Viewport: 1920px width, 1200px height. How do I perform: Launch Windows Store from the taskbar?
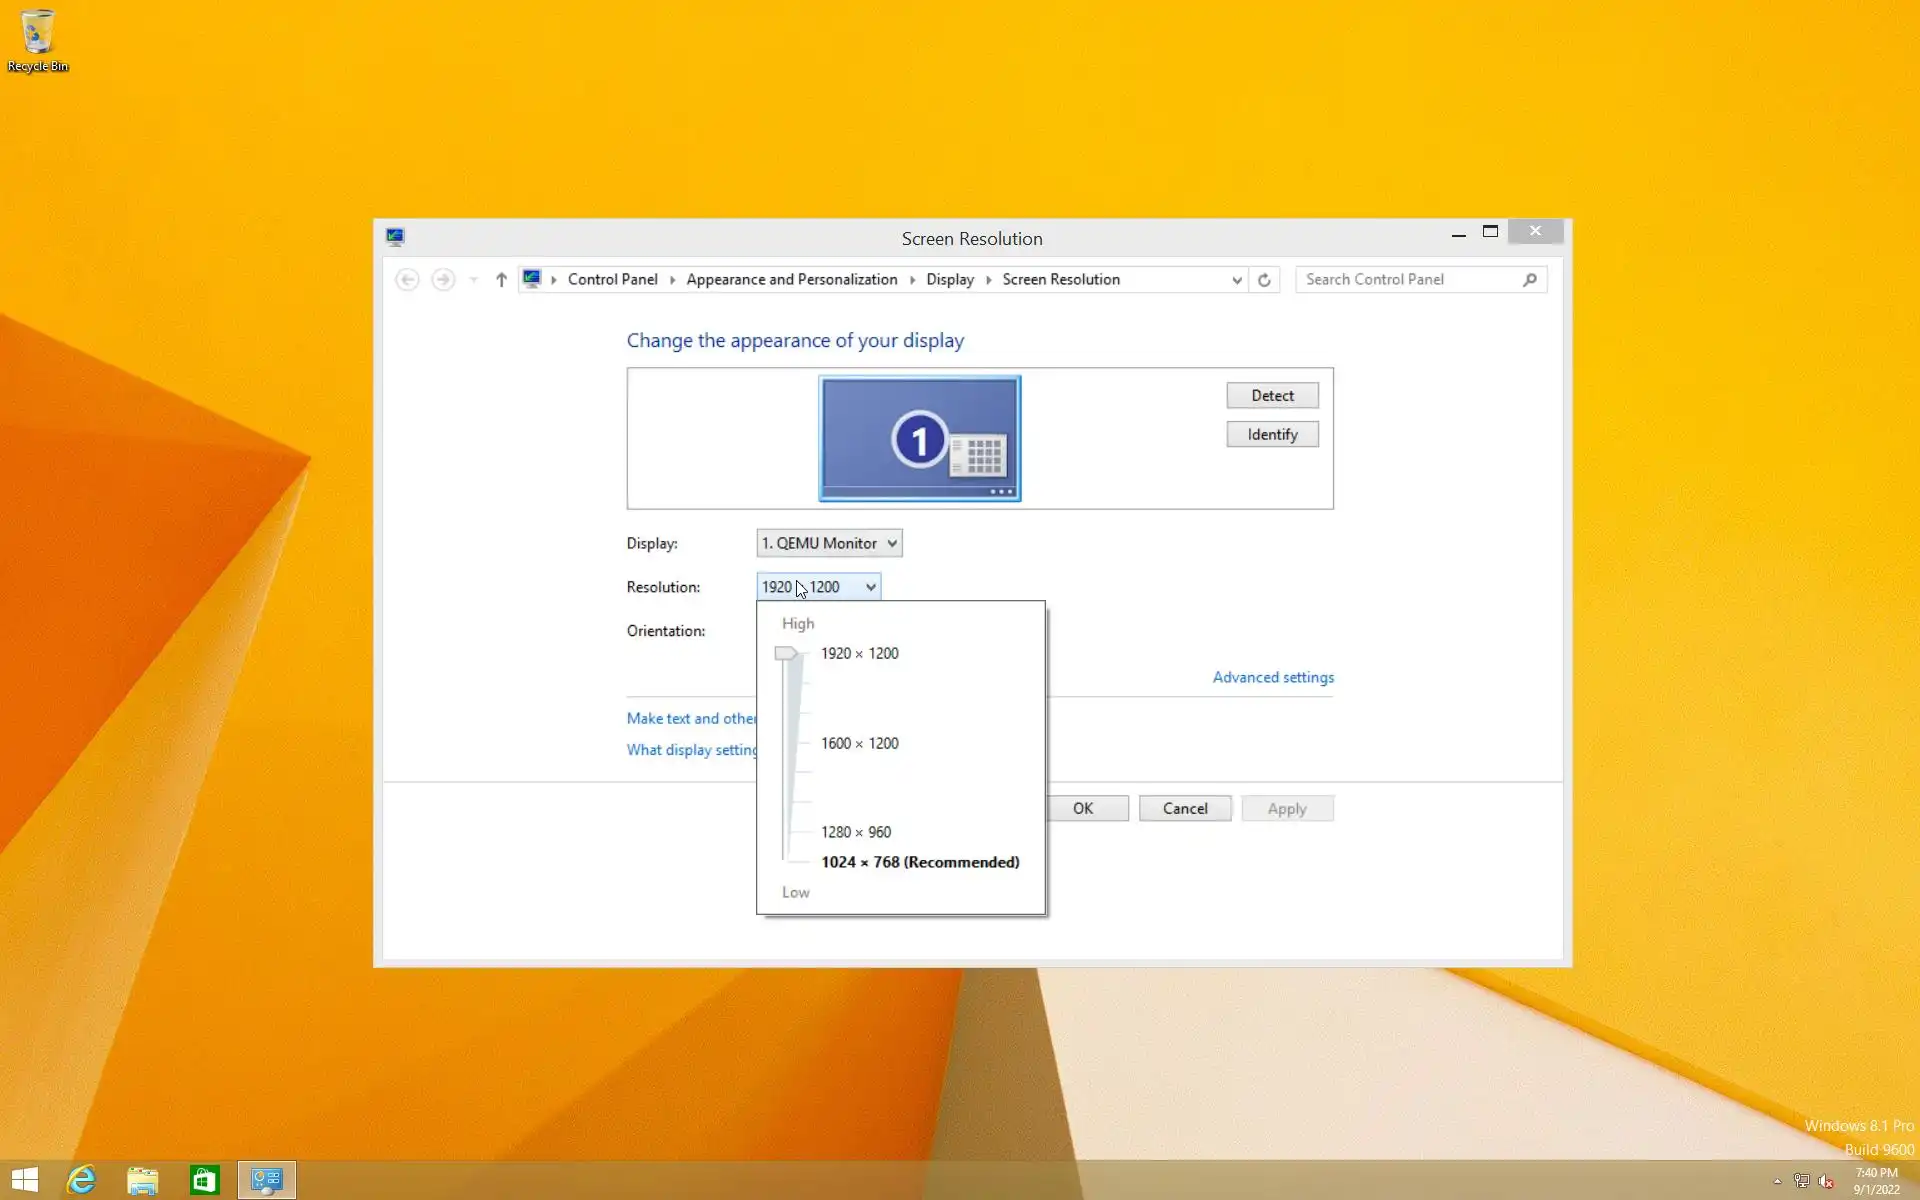(204, 1180)
